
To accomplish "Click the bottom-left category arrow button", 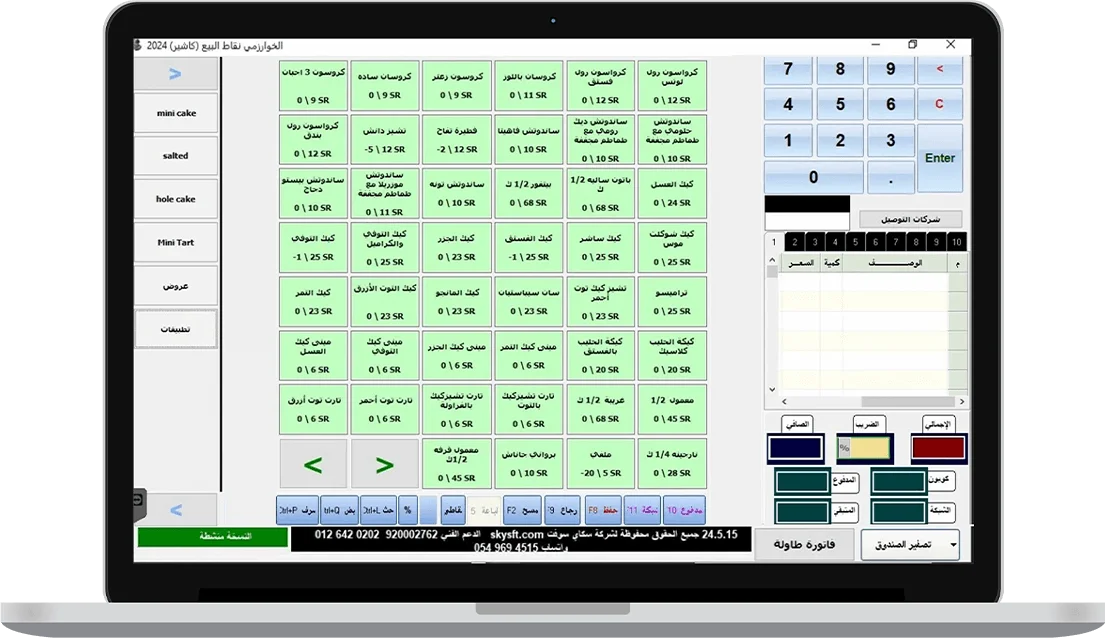I will pyautogui.click(x=176, y=510).
